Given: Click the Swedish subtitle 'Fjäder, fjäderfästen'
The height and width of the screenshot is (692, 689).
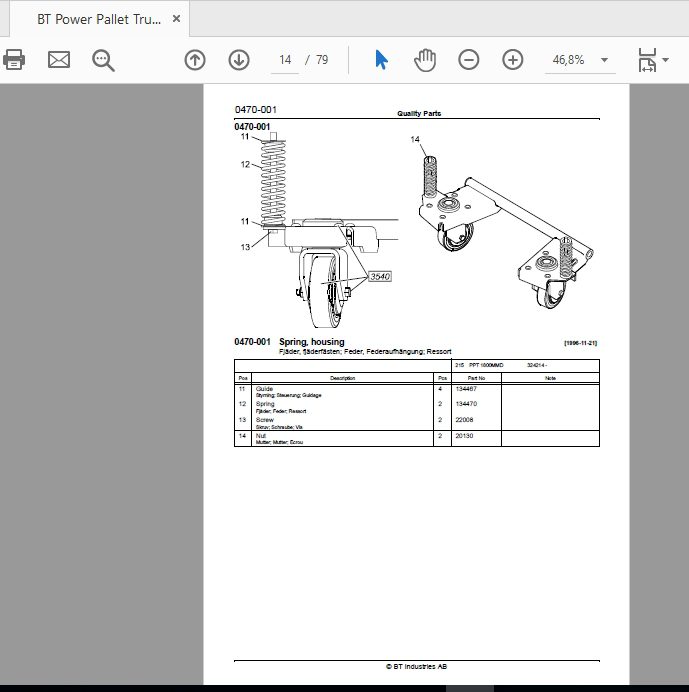Looking at the screenshot, I should coord(309,352).
